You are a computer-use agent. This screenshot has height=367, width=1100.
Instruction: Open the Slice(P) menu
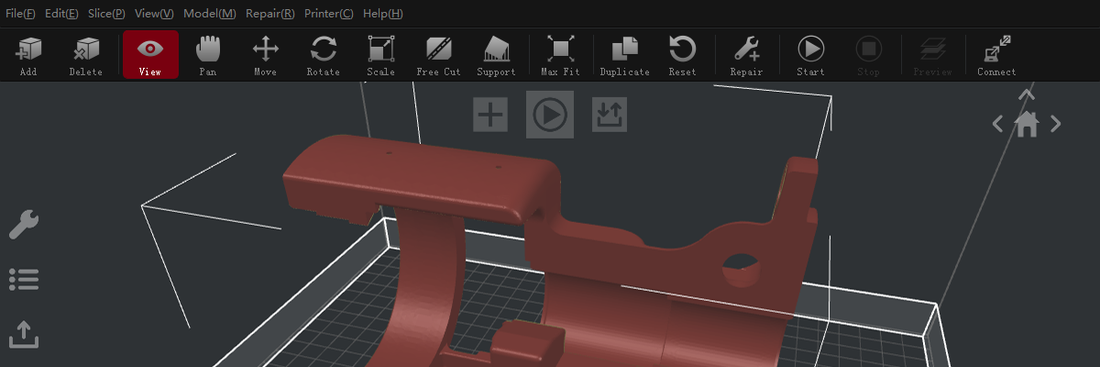coord(107,13)
